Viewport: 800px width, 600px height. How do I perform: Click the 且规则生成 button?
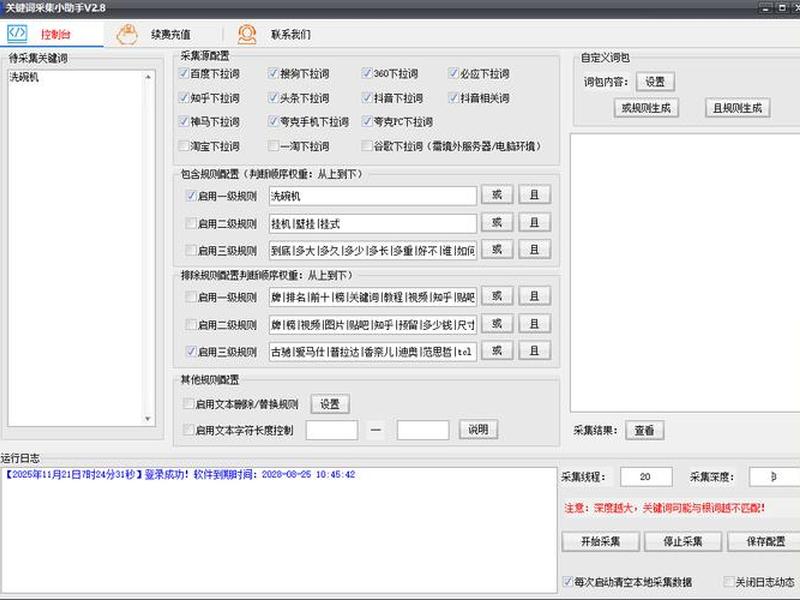[x=737, y=108]
